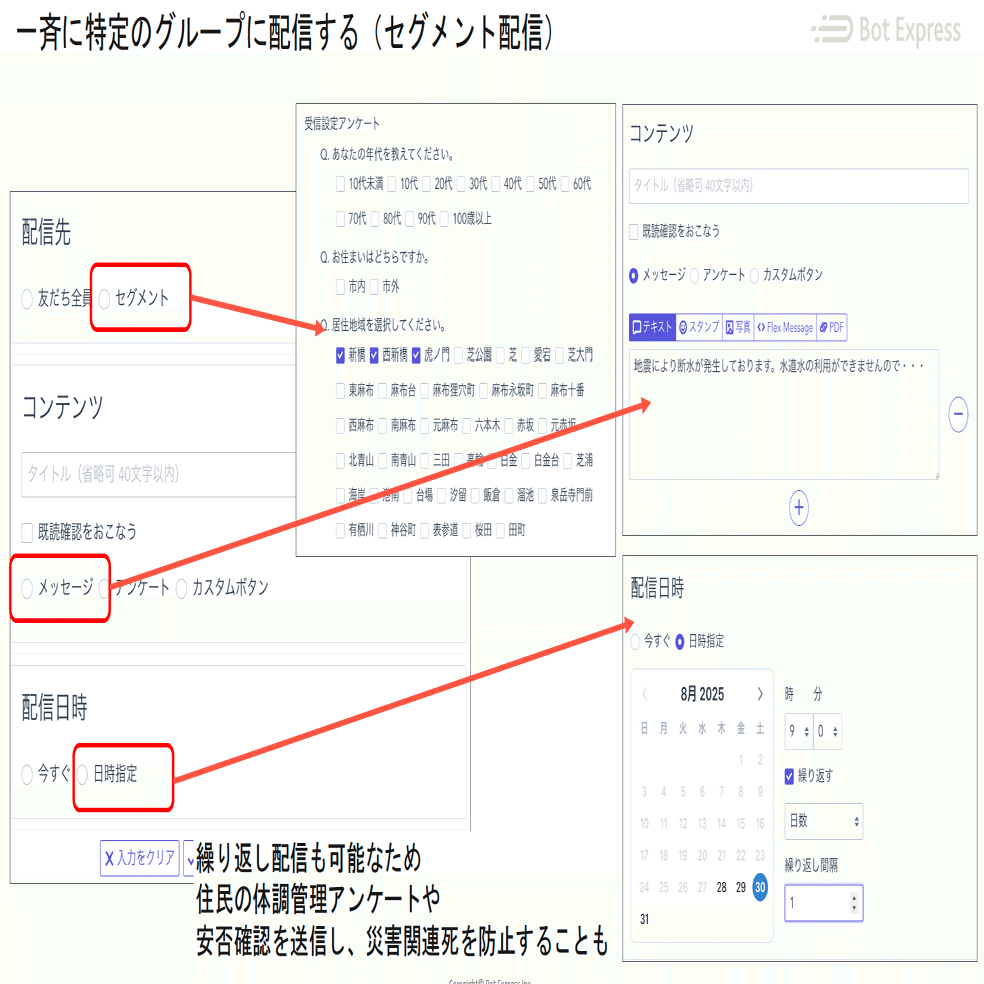984x984 pixels.
Task: Click the plus icon to add content
Action: coord(798,508)
